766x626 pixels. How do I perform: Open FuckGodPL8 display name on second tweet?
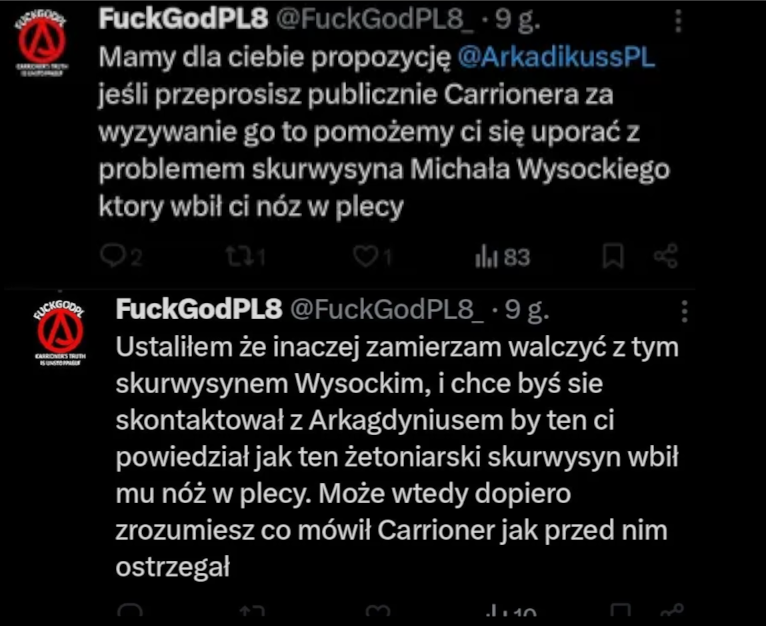pos(199,309)
